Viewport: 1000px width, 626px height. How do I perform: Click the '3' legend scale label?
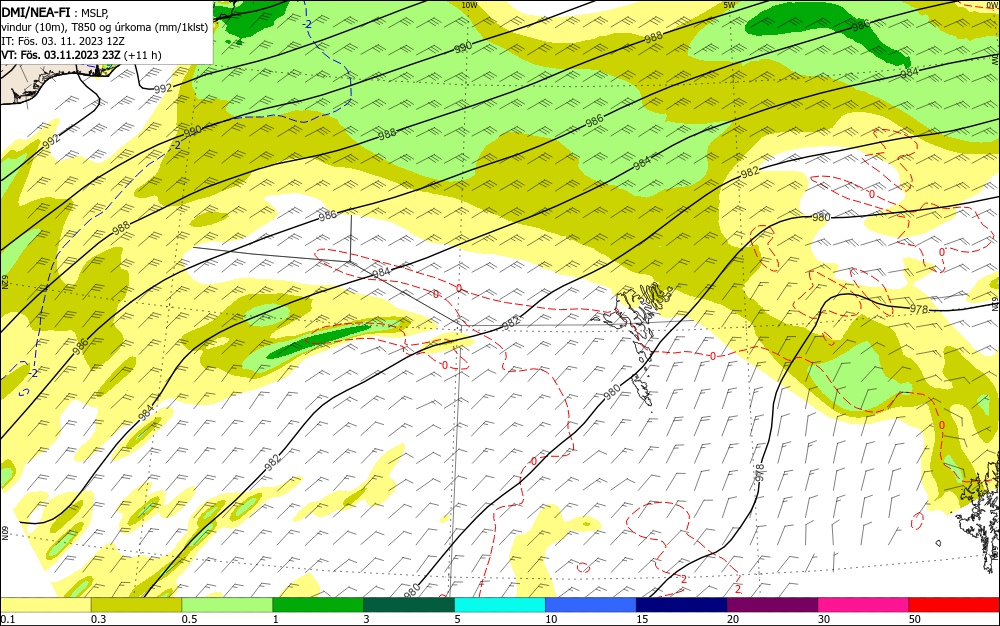pyautogui.click(x=367, y=620)
